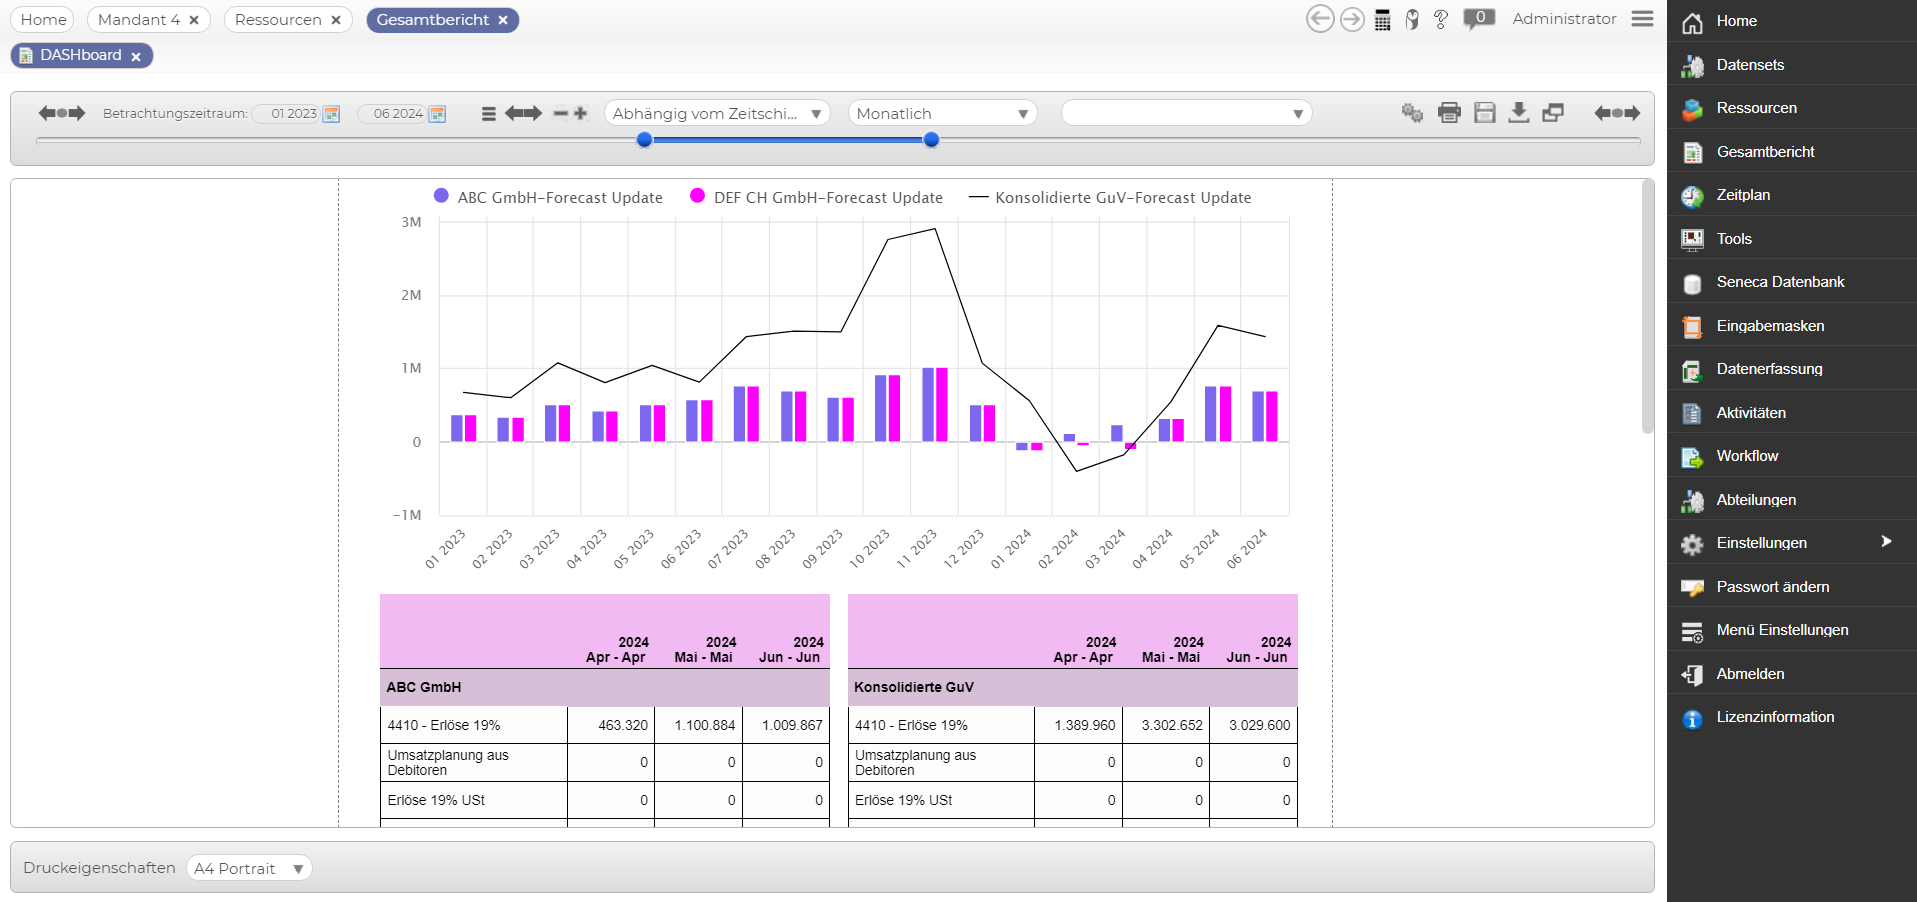The height and width of the screenshot is (902, 1917).
Task: Hide Konsolidierte GuV-Forecast Update line series
Action: coord(1110,198)
